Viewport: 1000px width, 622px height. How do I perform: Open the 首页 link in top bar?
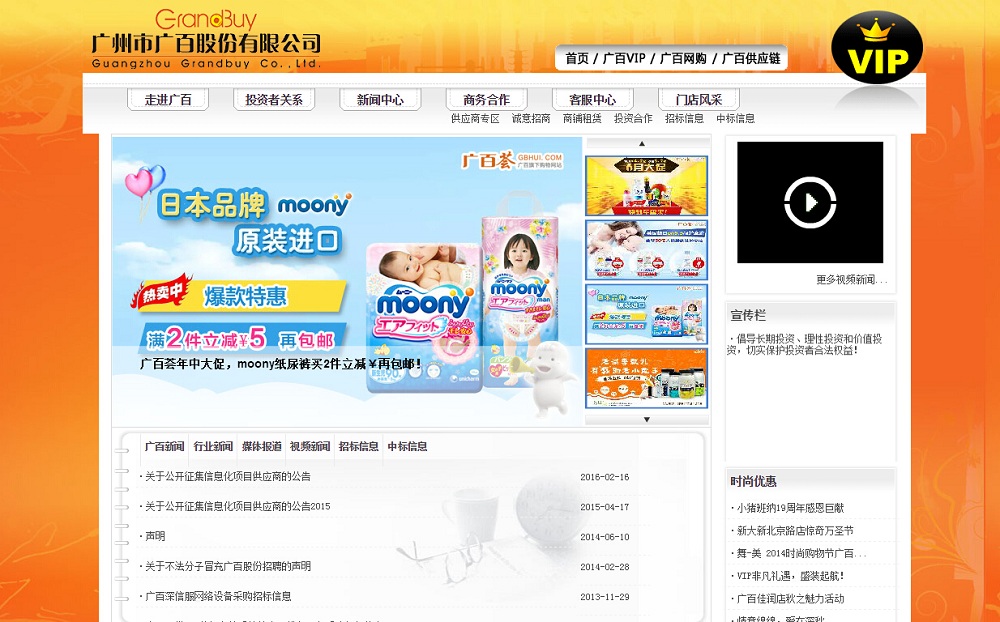pyautogui.click(x=577, y=59)
